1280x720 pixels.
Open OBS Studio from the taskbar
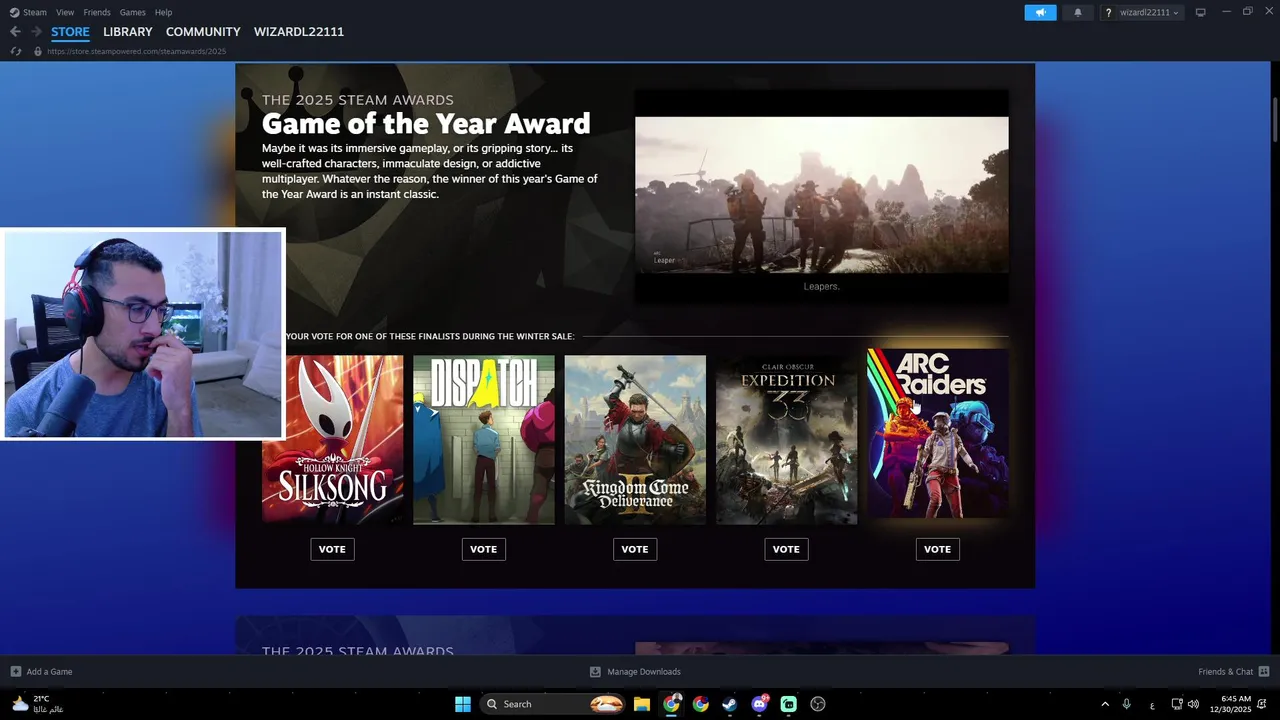click(x=818, y=704)
